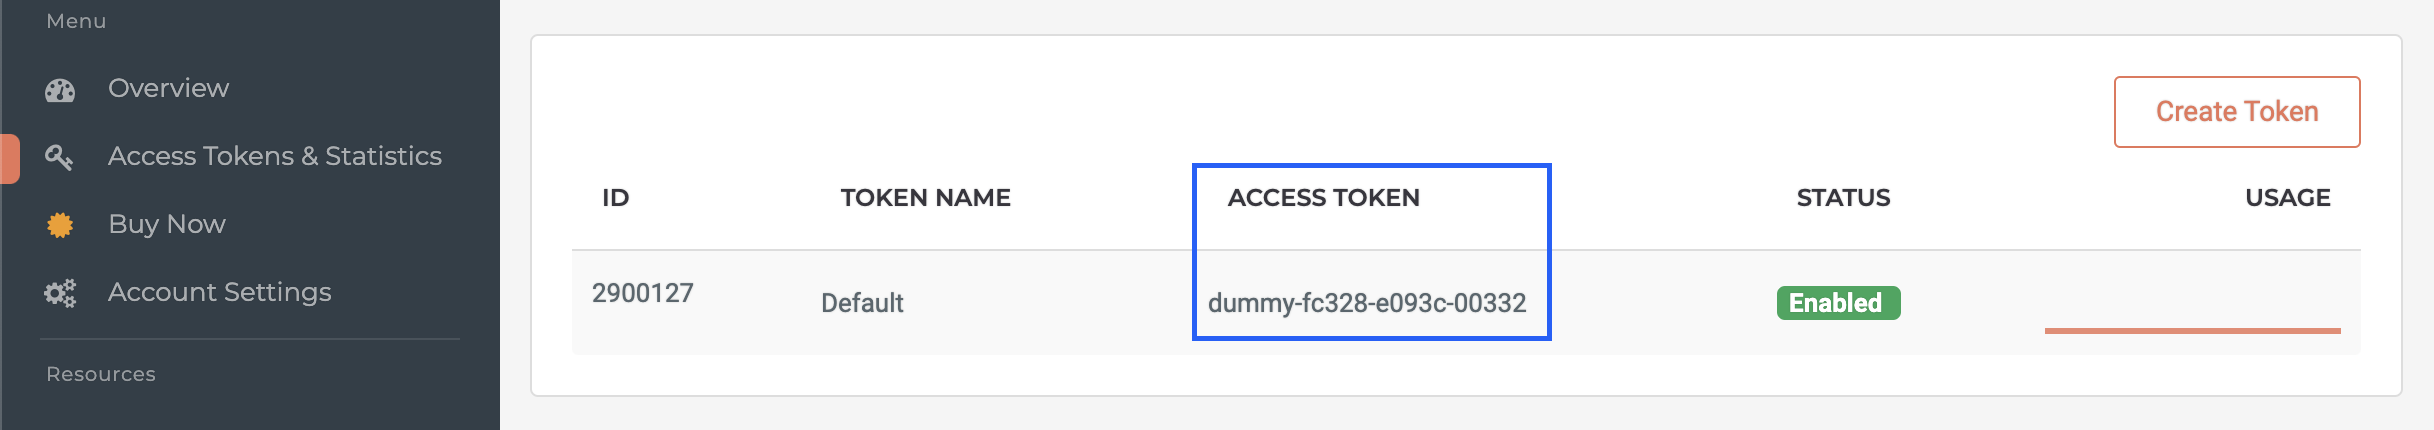The height and width of the screenshot is (430, 2434).
Task: Click the Resources section label
Action: (101, 374)
